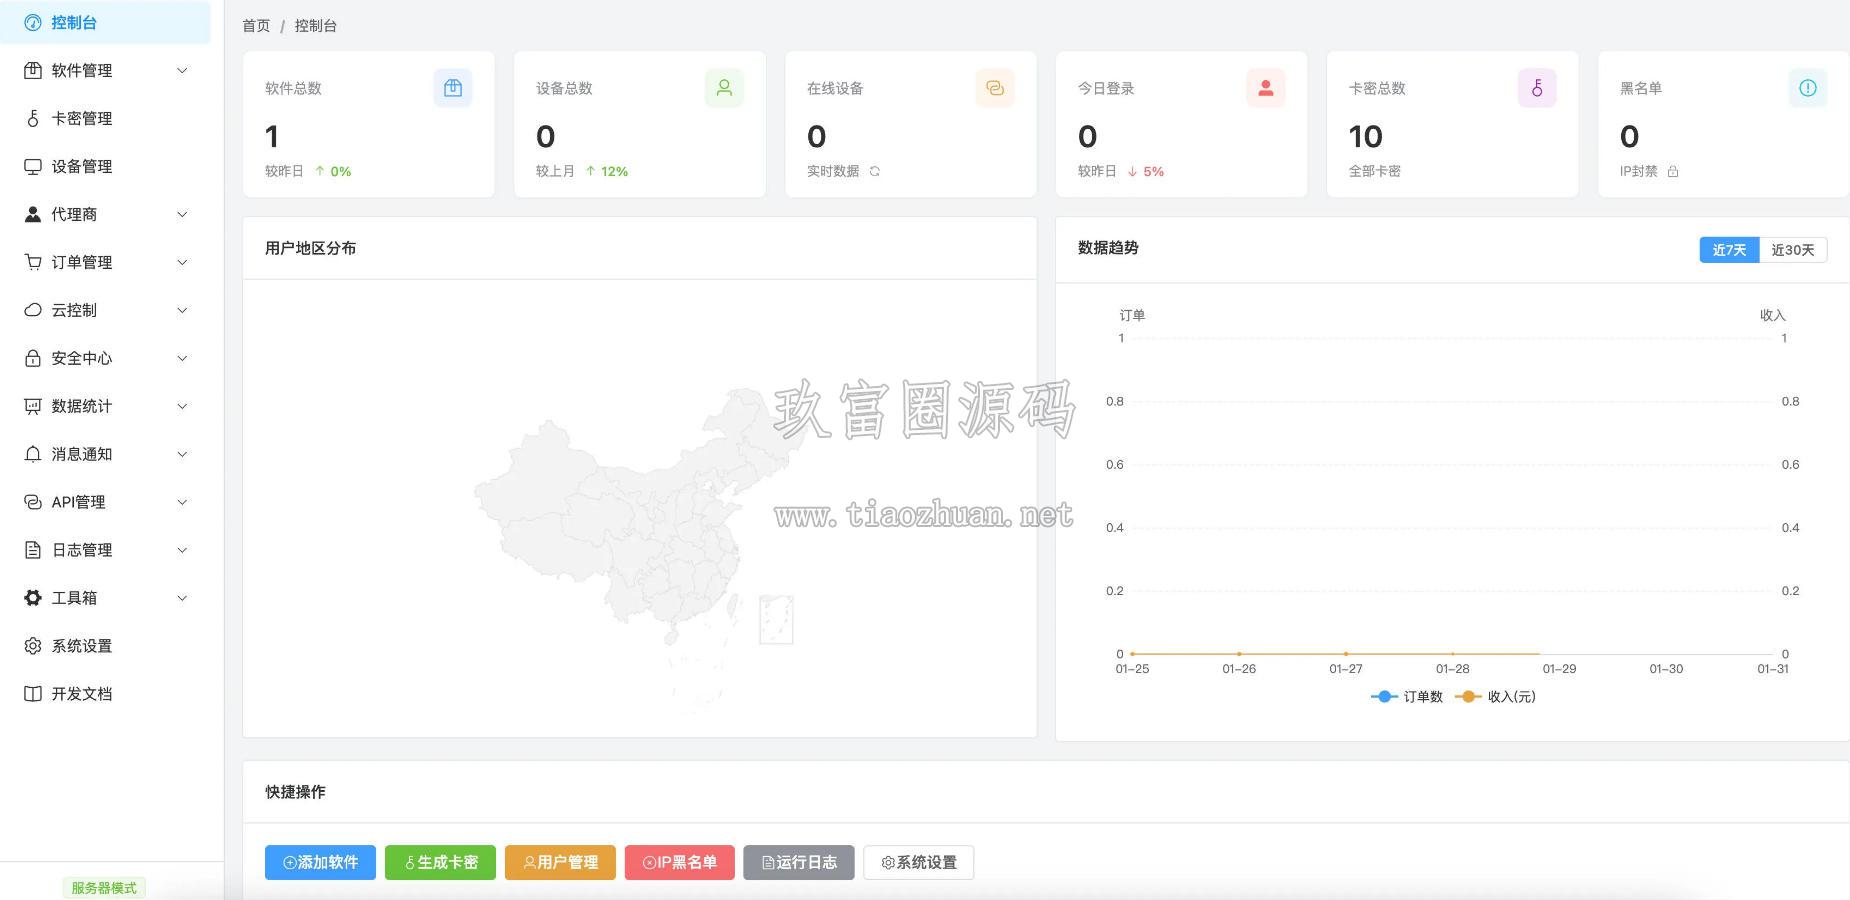Click the 服务器模式 status tag

point(104,888)
